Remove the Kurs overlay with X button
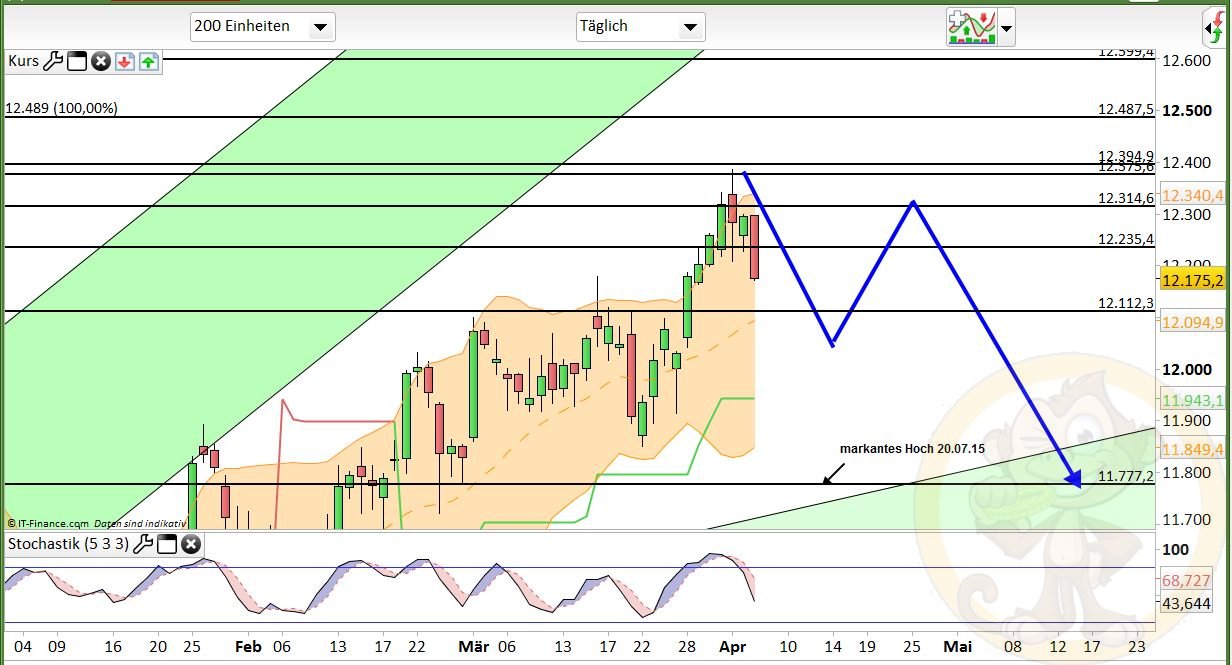Screen dimensions: 1232x665 (101, 61)
